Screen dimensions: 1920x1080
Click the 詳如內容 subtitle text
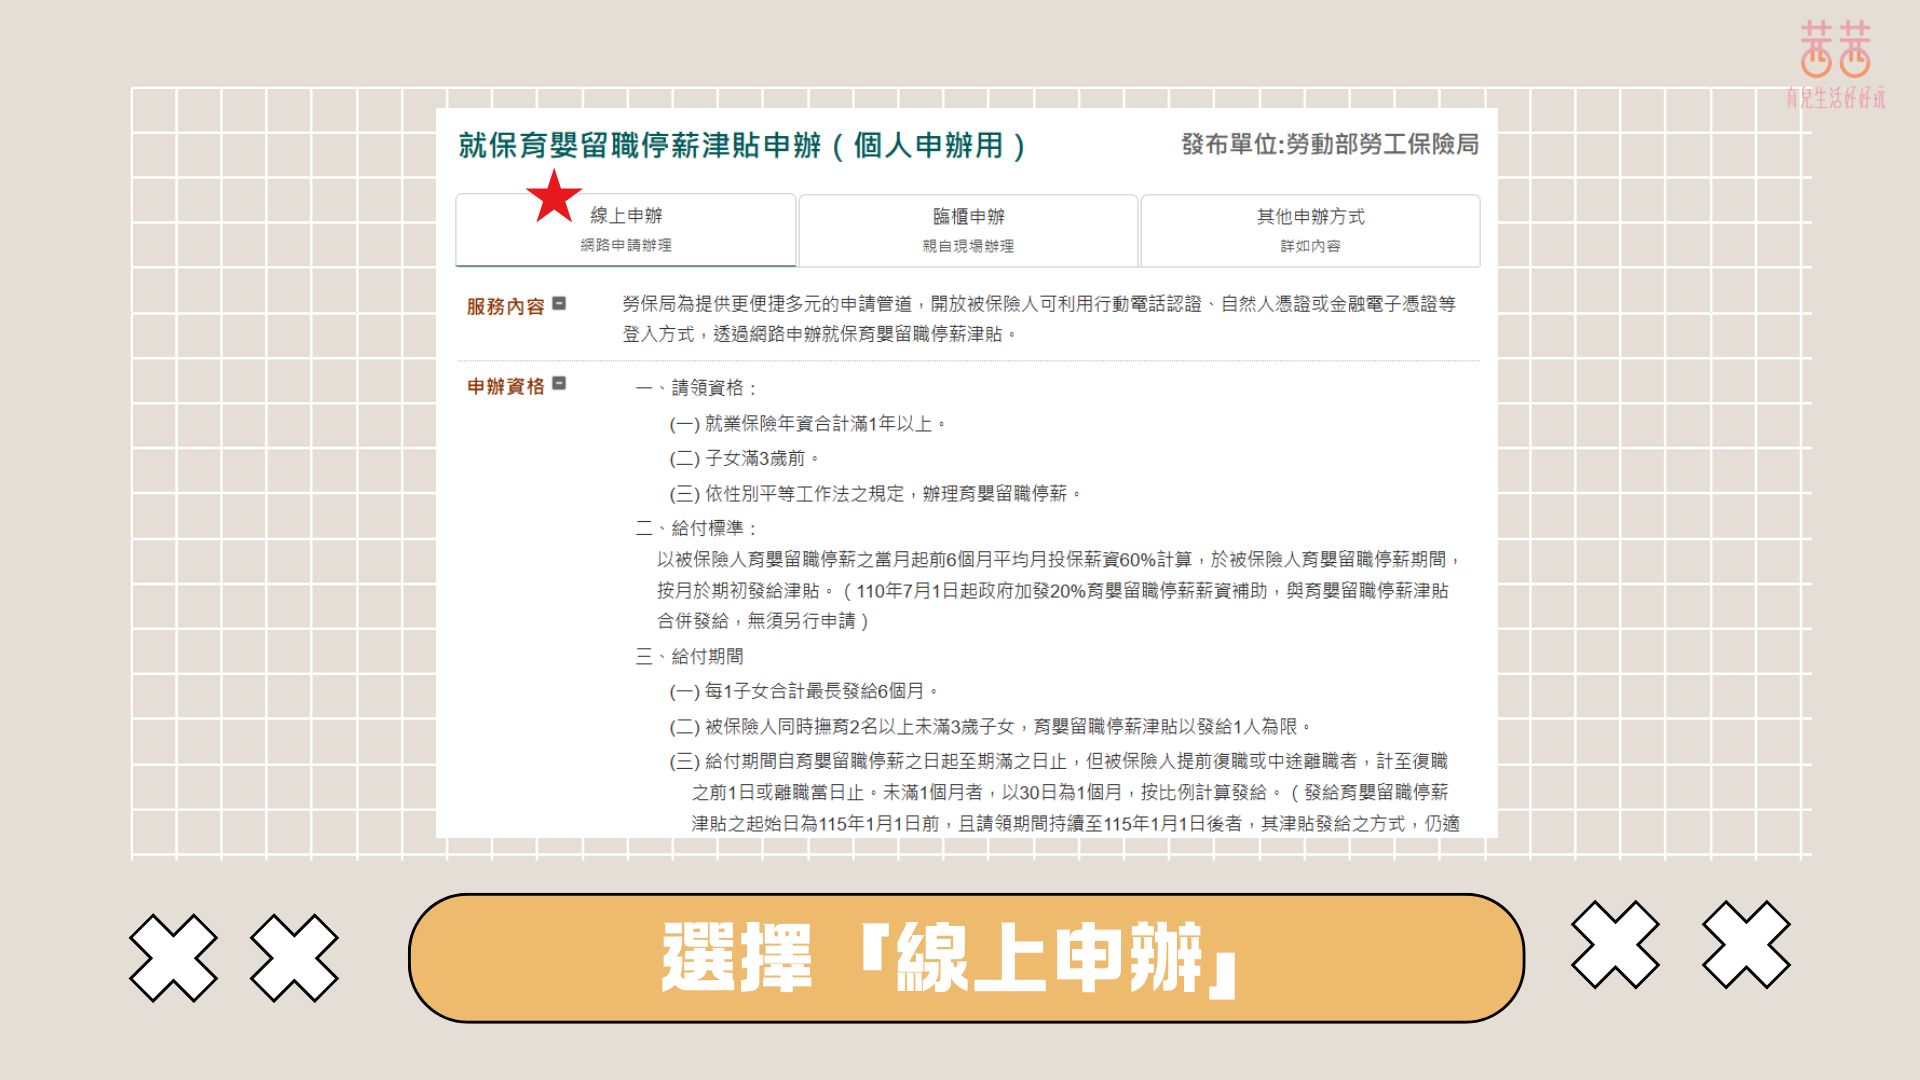tap(1308, 247)
